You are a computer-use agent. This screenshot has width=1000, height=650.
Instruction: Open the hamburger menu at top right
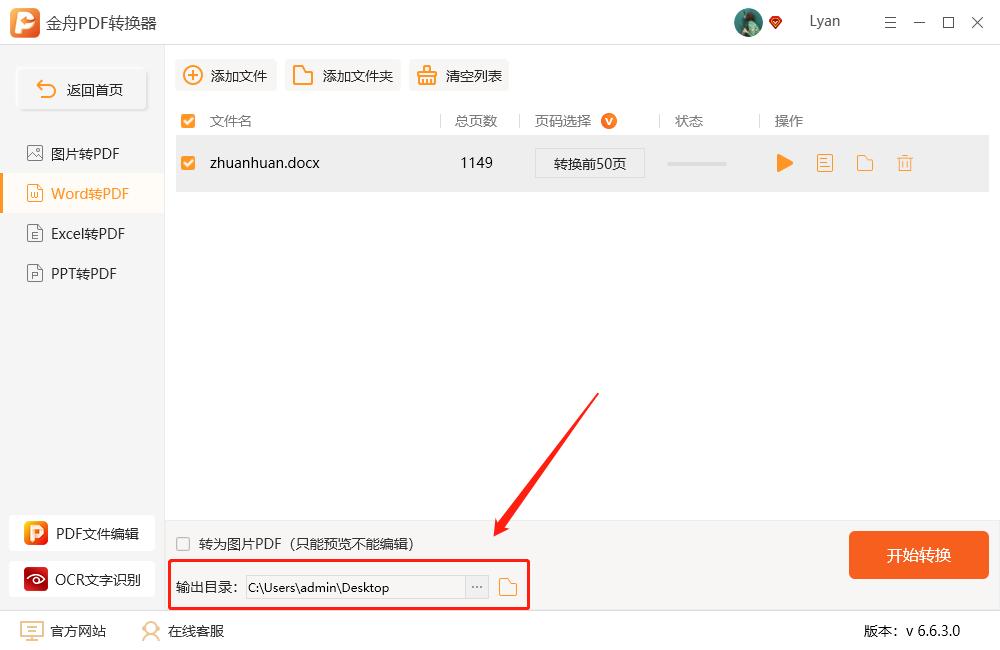pos(890,22)
